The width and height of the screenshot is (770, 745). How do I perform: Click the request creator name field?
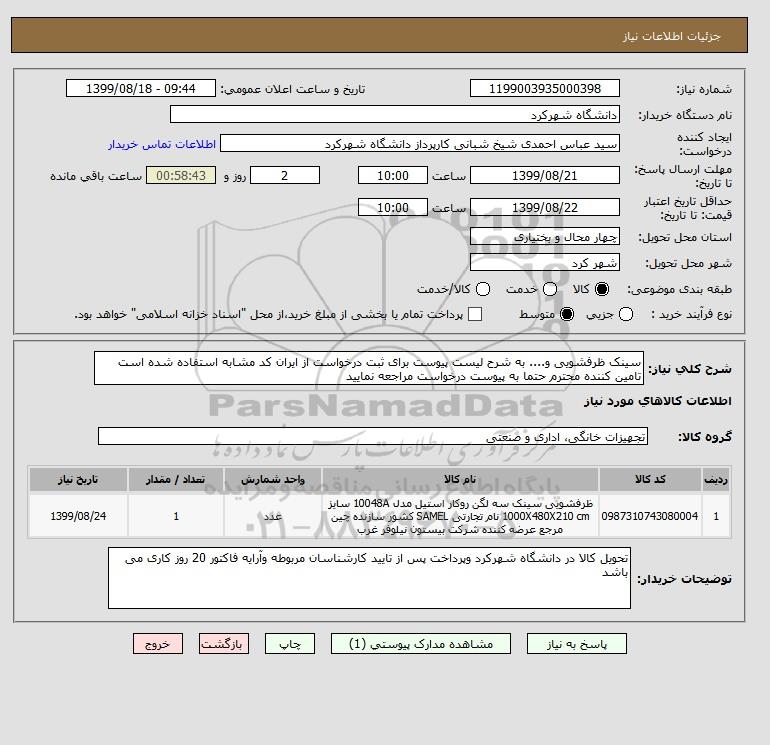[x=420, y=144]
